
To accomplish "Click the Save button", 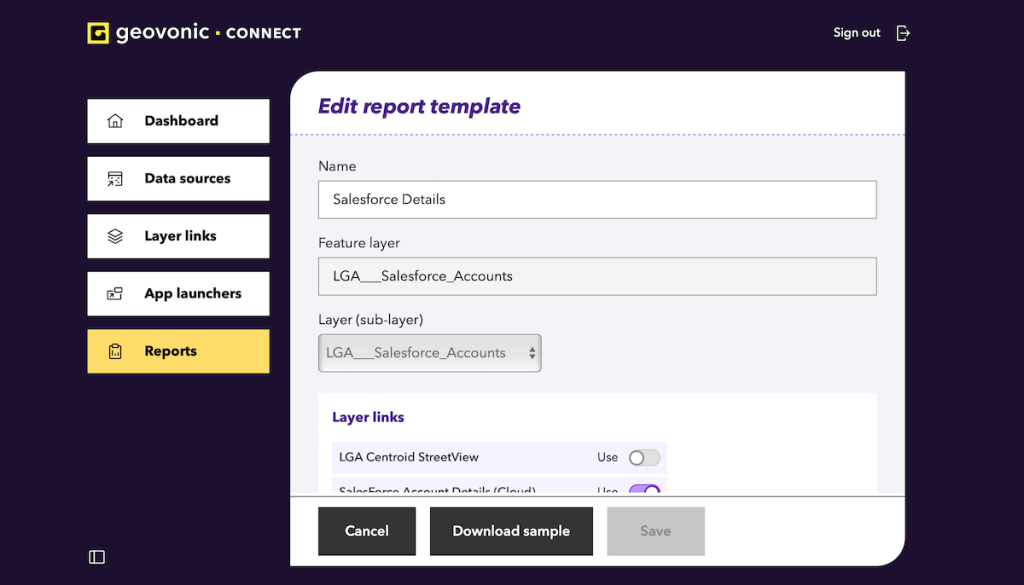I will (655, 531).
